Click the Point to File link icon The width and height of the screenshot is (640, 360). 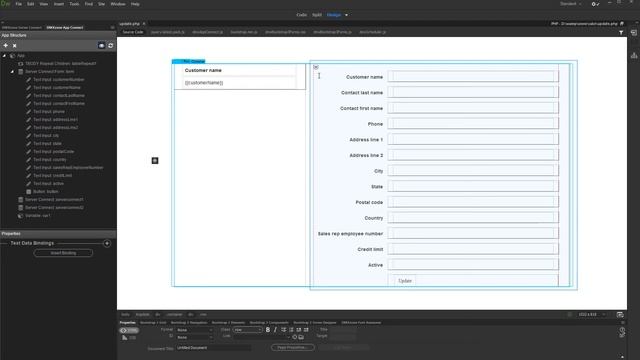tap(295, 337)
